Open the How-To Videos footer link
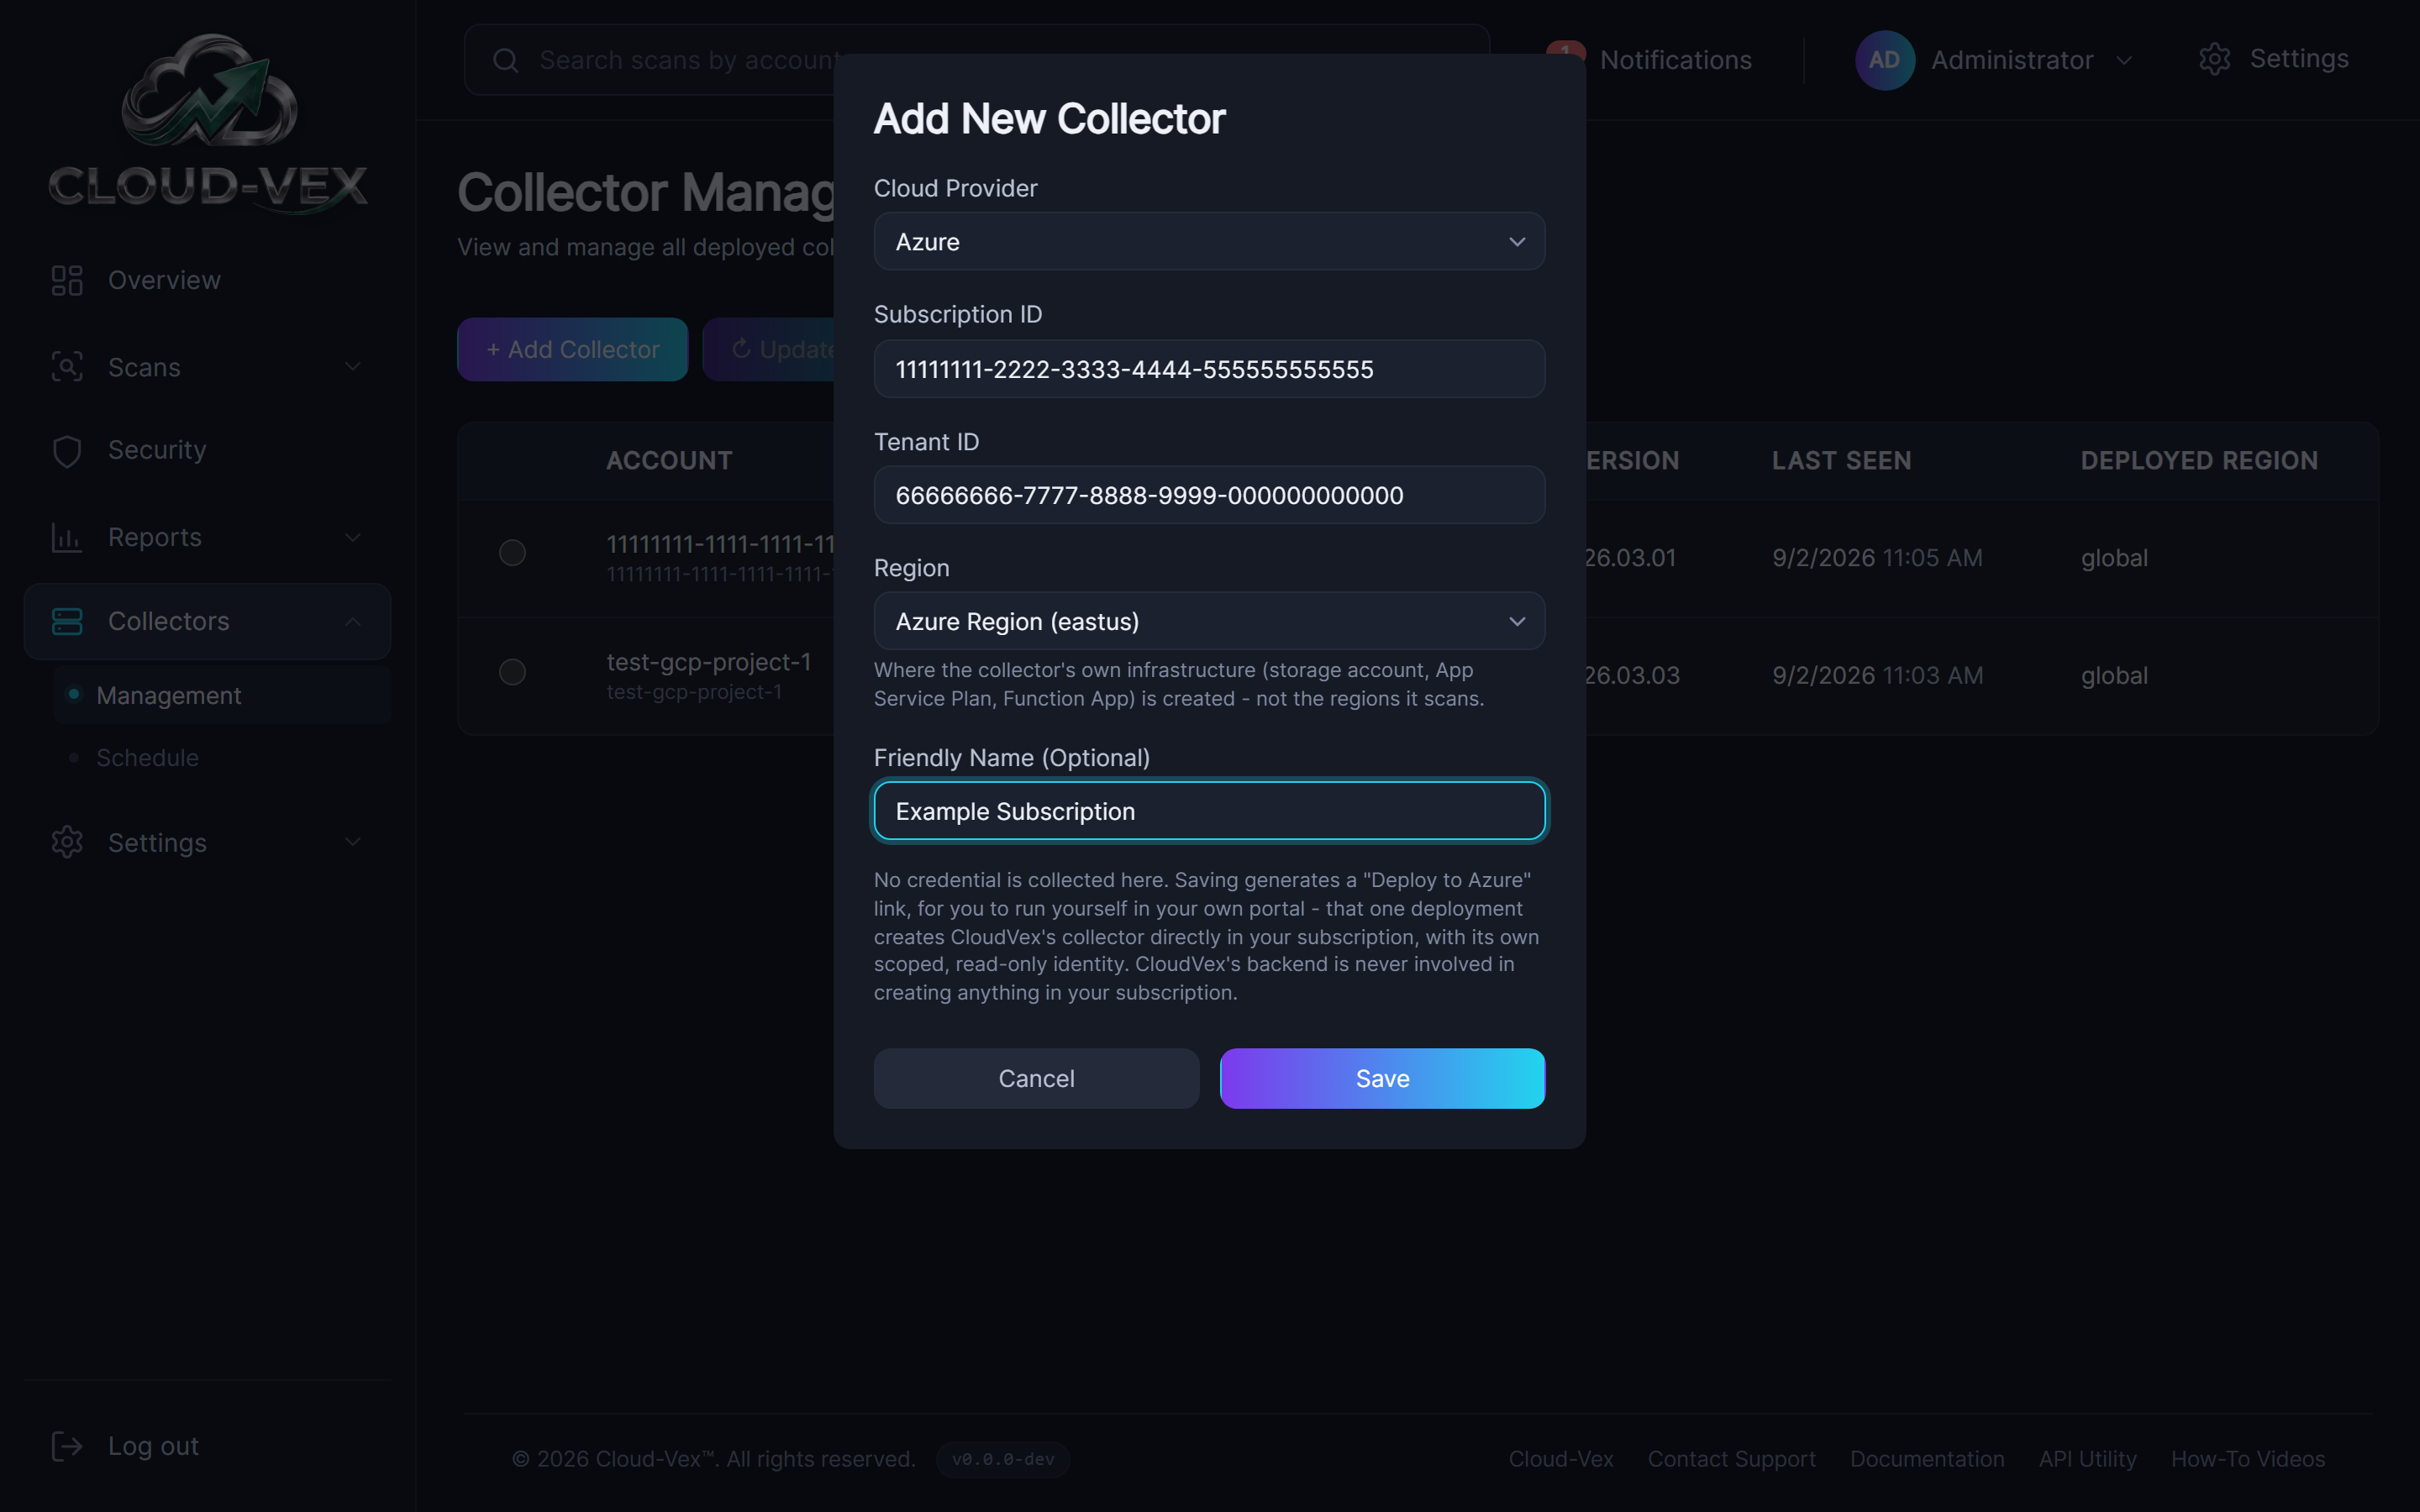 [x=2247, y=1459]
